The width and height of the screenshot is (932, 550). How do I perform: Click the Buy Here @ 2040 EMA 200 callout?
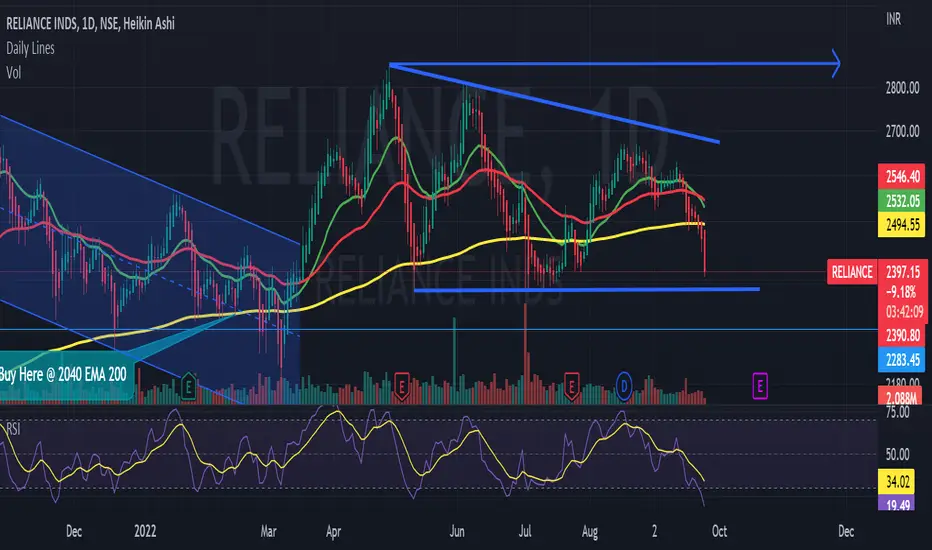point(65,375)
